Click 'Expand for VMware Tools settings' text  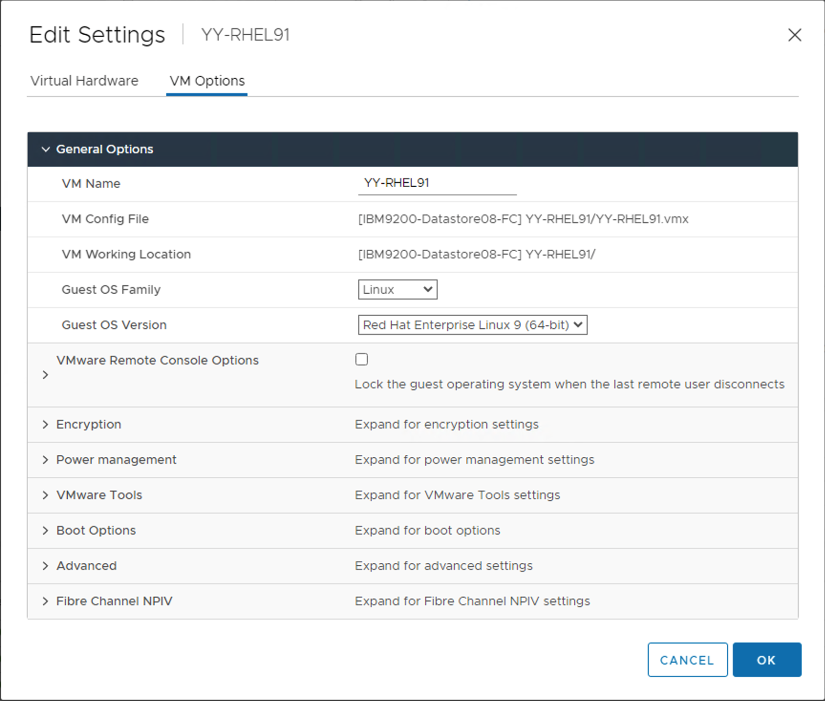click(x=457, y=495)
